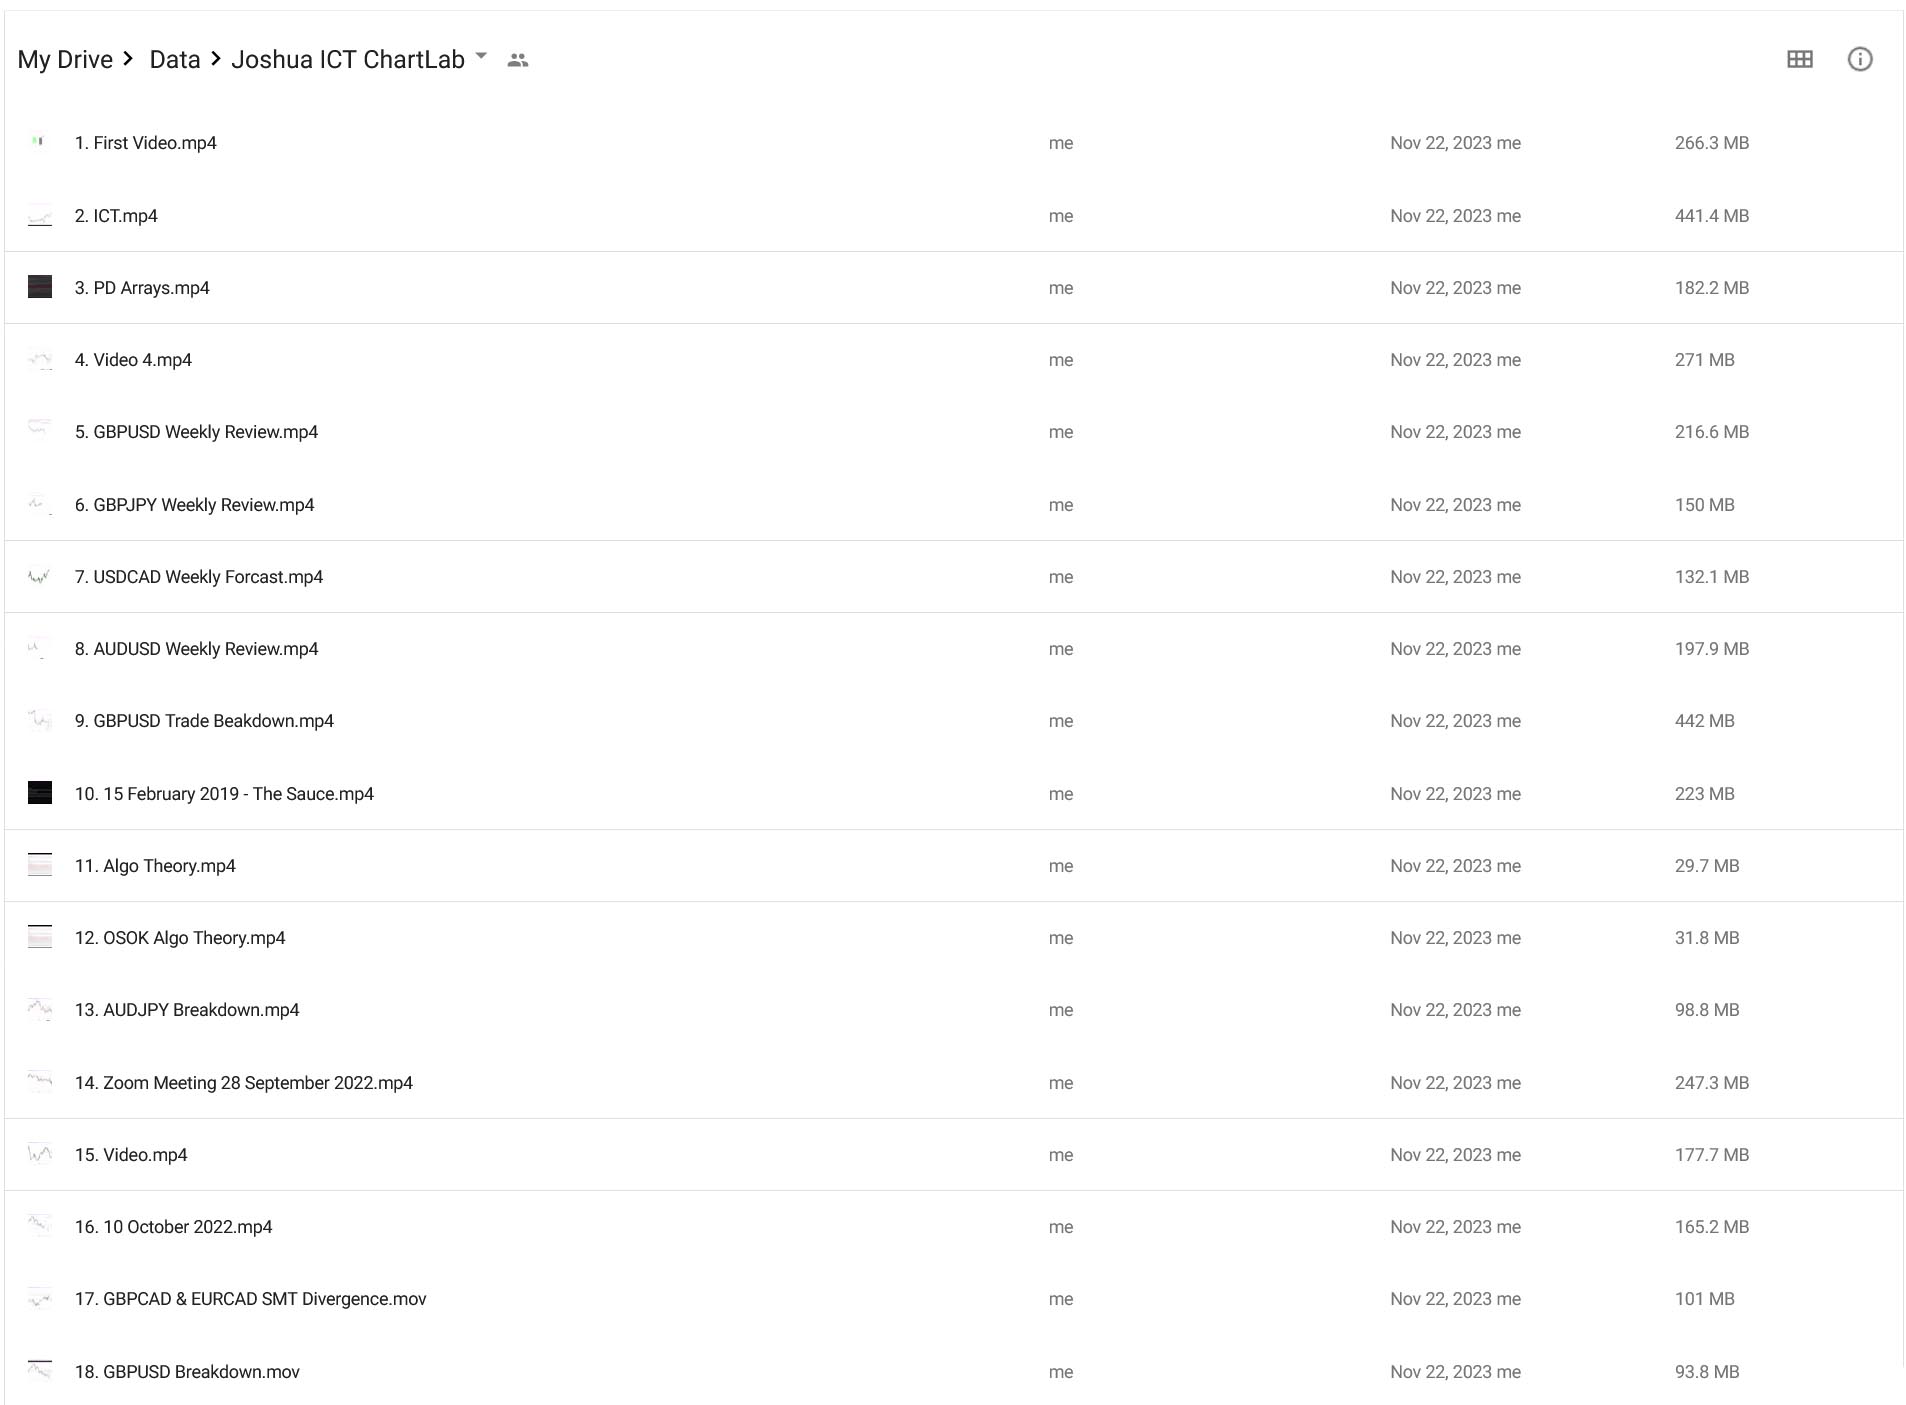The width and height of the screenshot is (1906, 1405).
Task: Switch to grid layout view
Action: pos(1799,59)
